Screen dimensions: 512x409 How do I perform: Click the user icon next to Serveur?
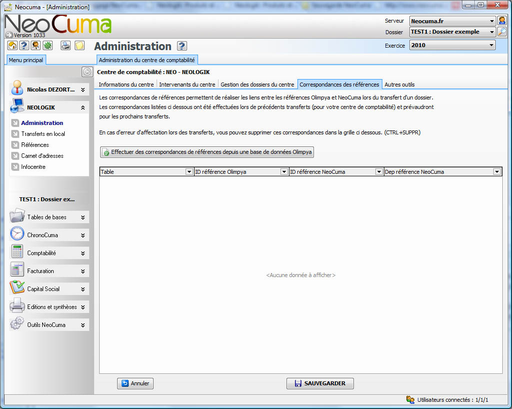point(502,21)
